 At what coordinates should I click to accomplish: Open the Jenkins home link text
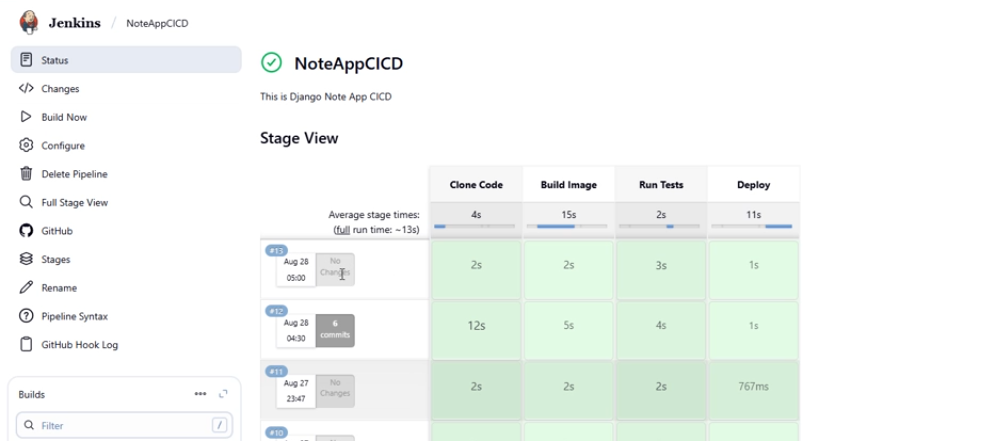75,23
